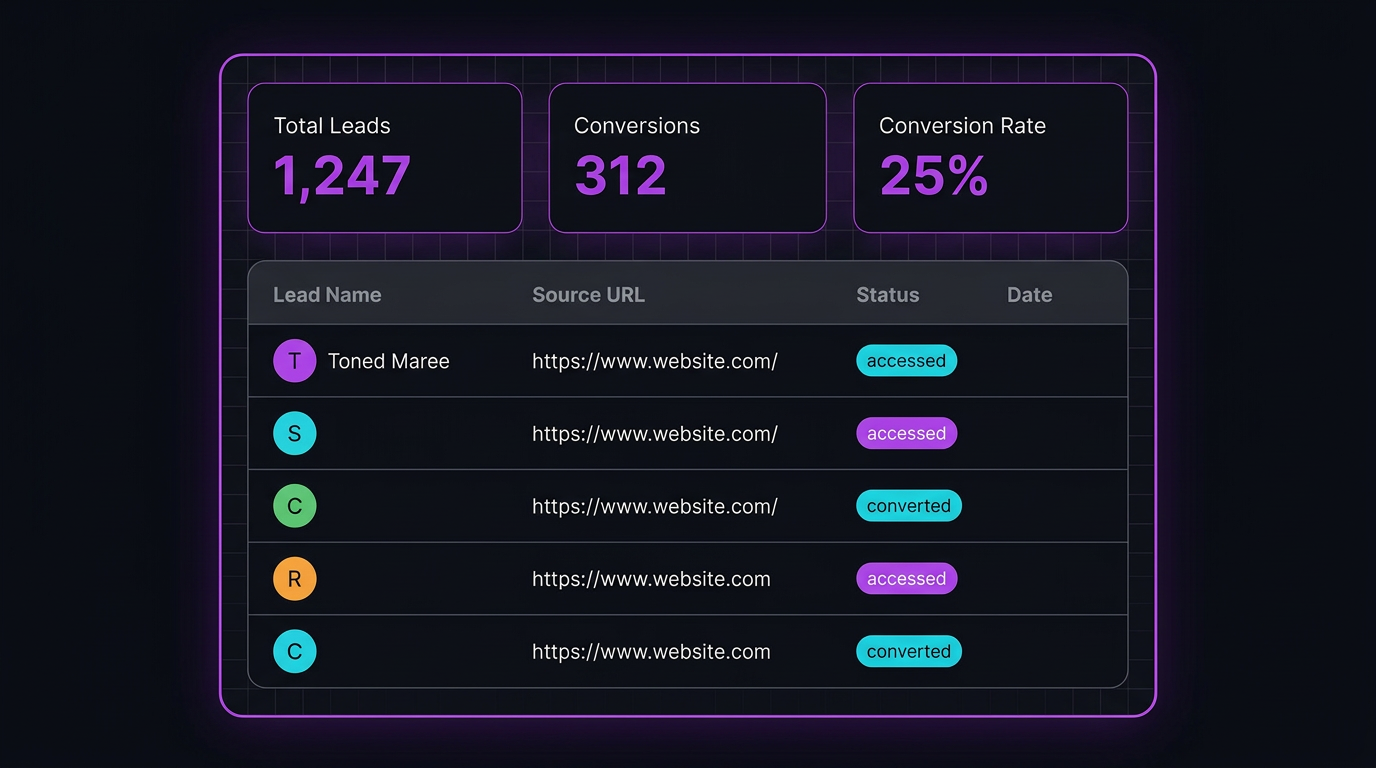Sort by the Lead Name column header

[327, 294]
